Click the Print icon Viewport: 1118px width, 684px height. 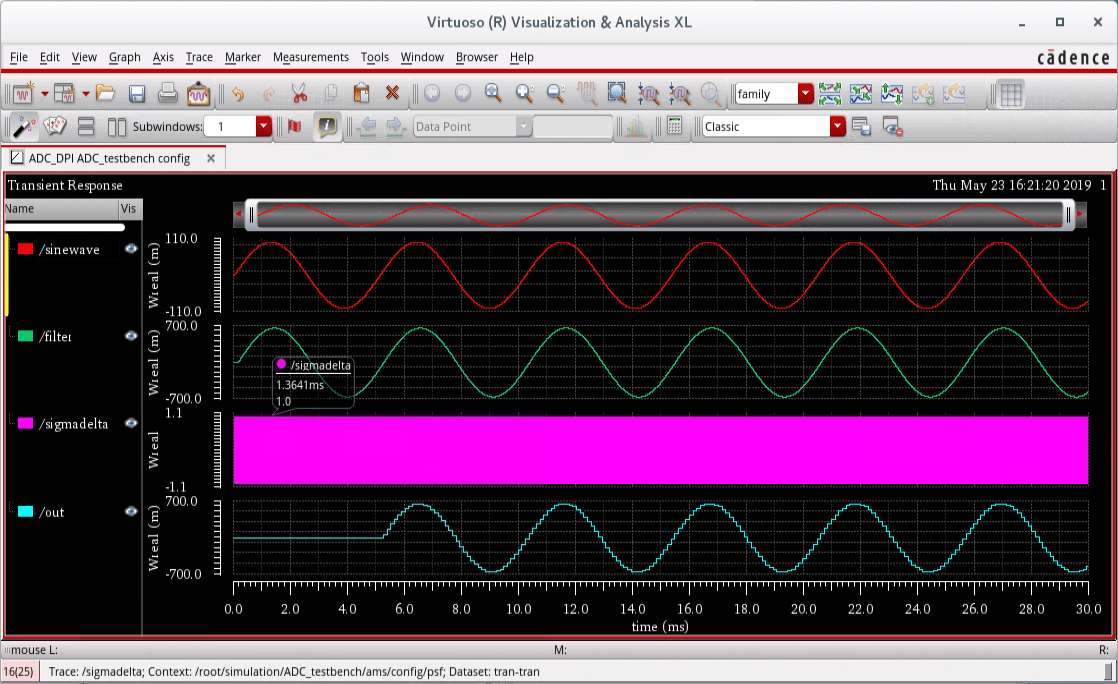[167, 94]
